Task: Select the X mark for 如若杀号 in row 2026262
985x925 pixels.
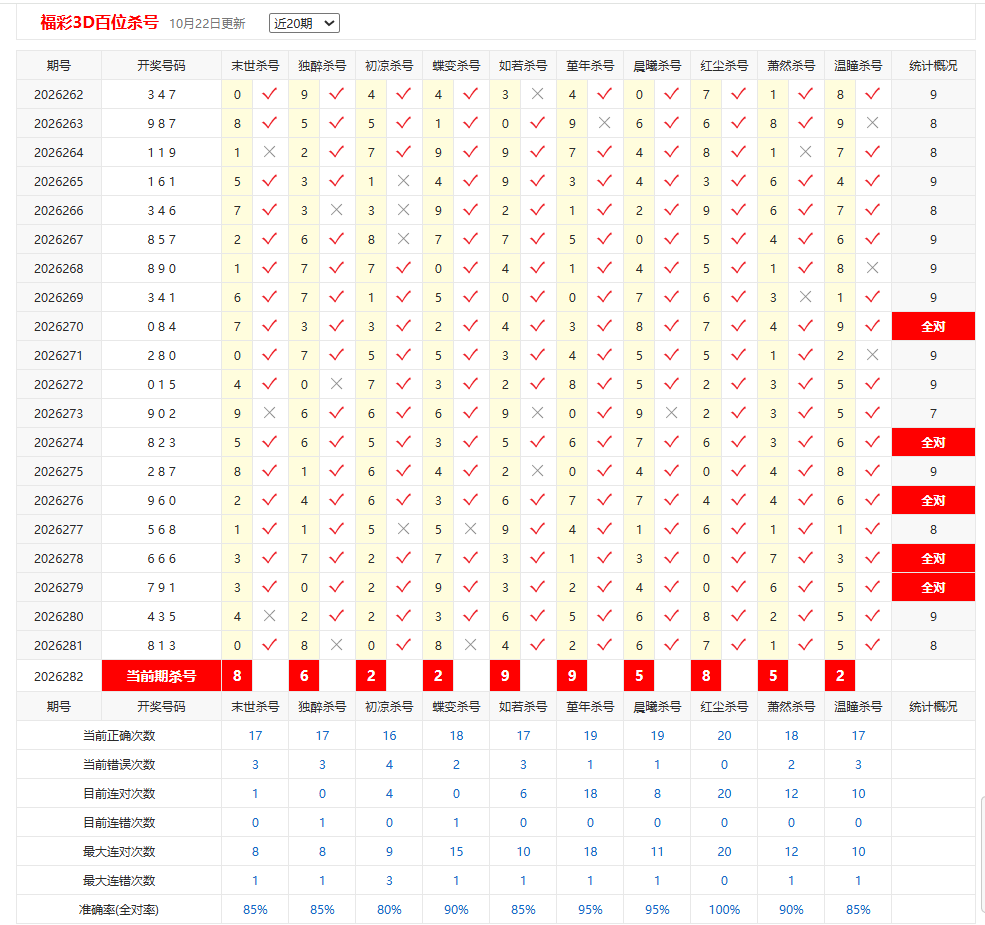Action: click(x=537, y=94)
